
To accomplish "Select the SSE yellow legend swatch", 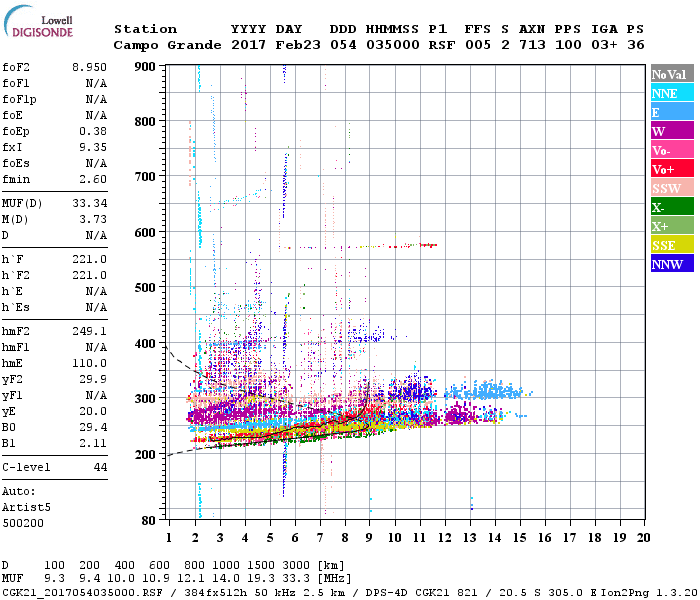I will (672, 245).
